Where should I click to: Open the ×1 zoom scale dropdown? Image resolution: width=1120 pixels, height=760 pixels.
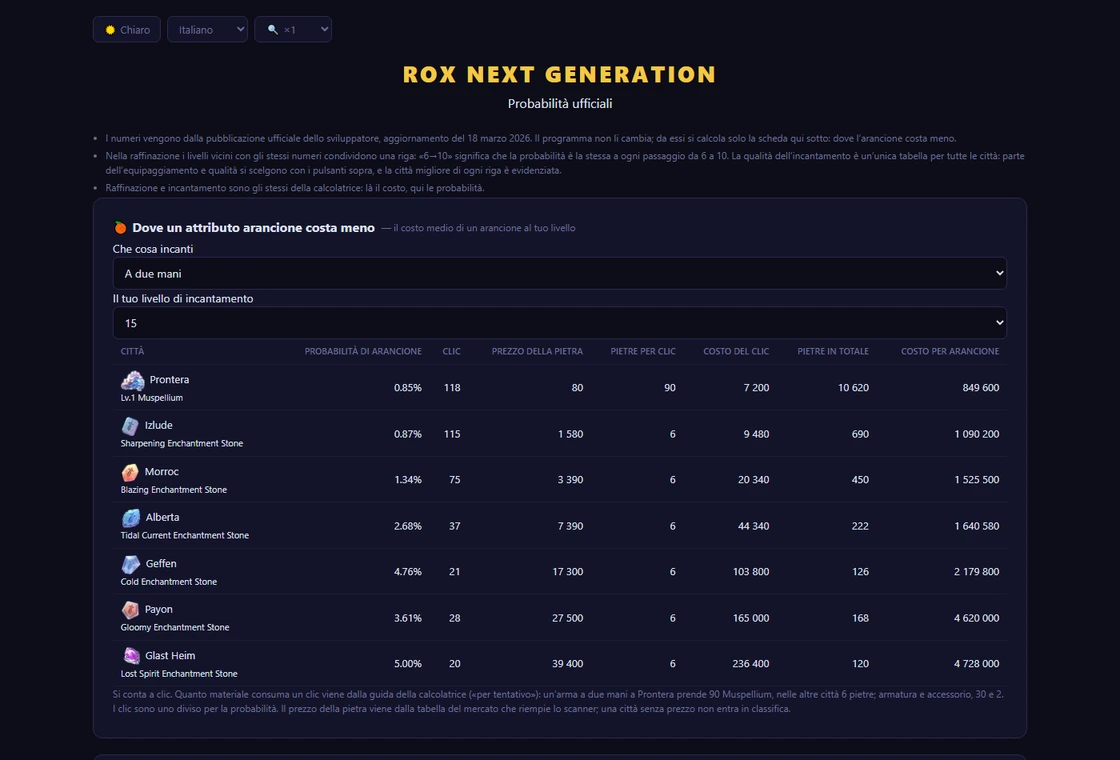coord(293,29)
